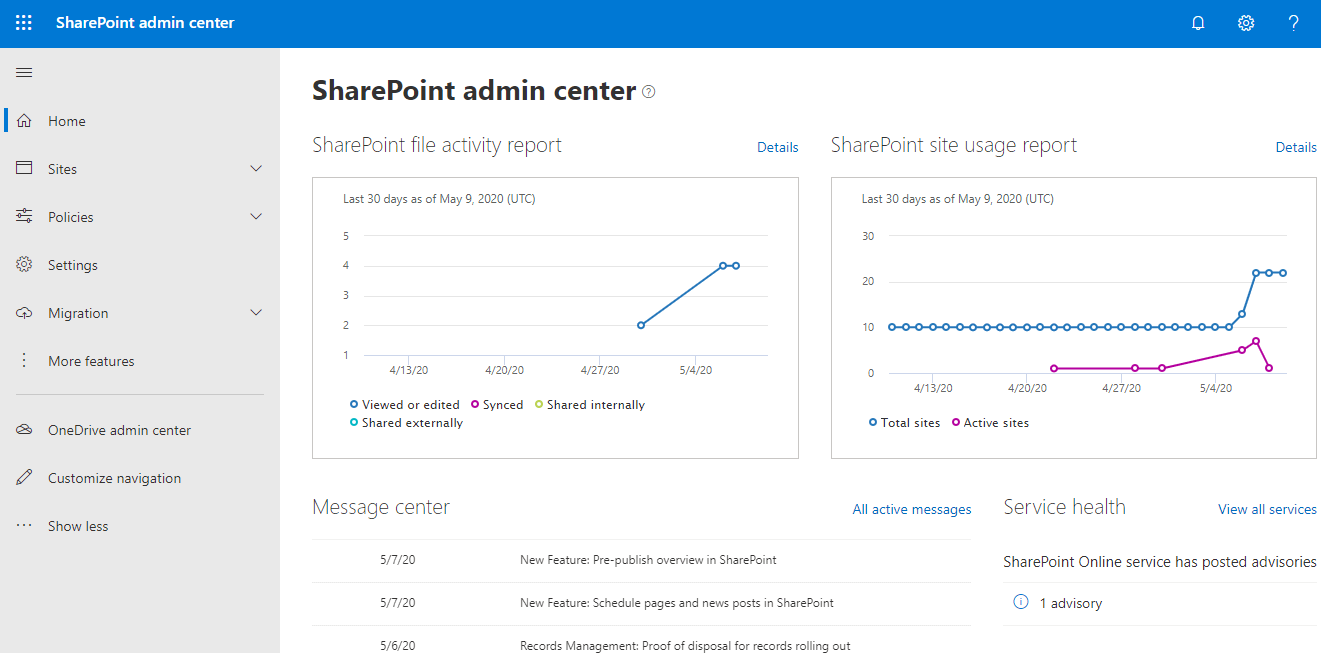Toggle the Shared externally legend item
The height and width of the screenshot is (653, 1321).
(406, 423)
